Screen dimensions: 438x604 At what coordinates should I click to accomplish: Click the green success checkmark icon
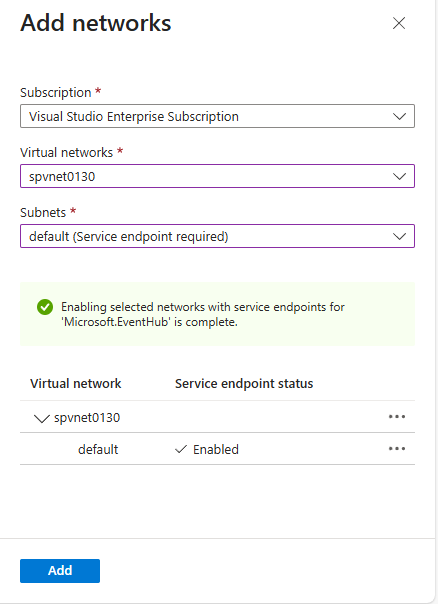[x=45, y=307]
